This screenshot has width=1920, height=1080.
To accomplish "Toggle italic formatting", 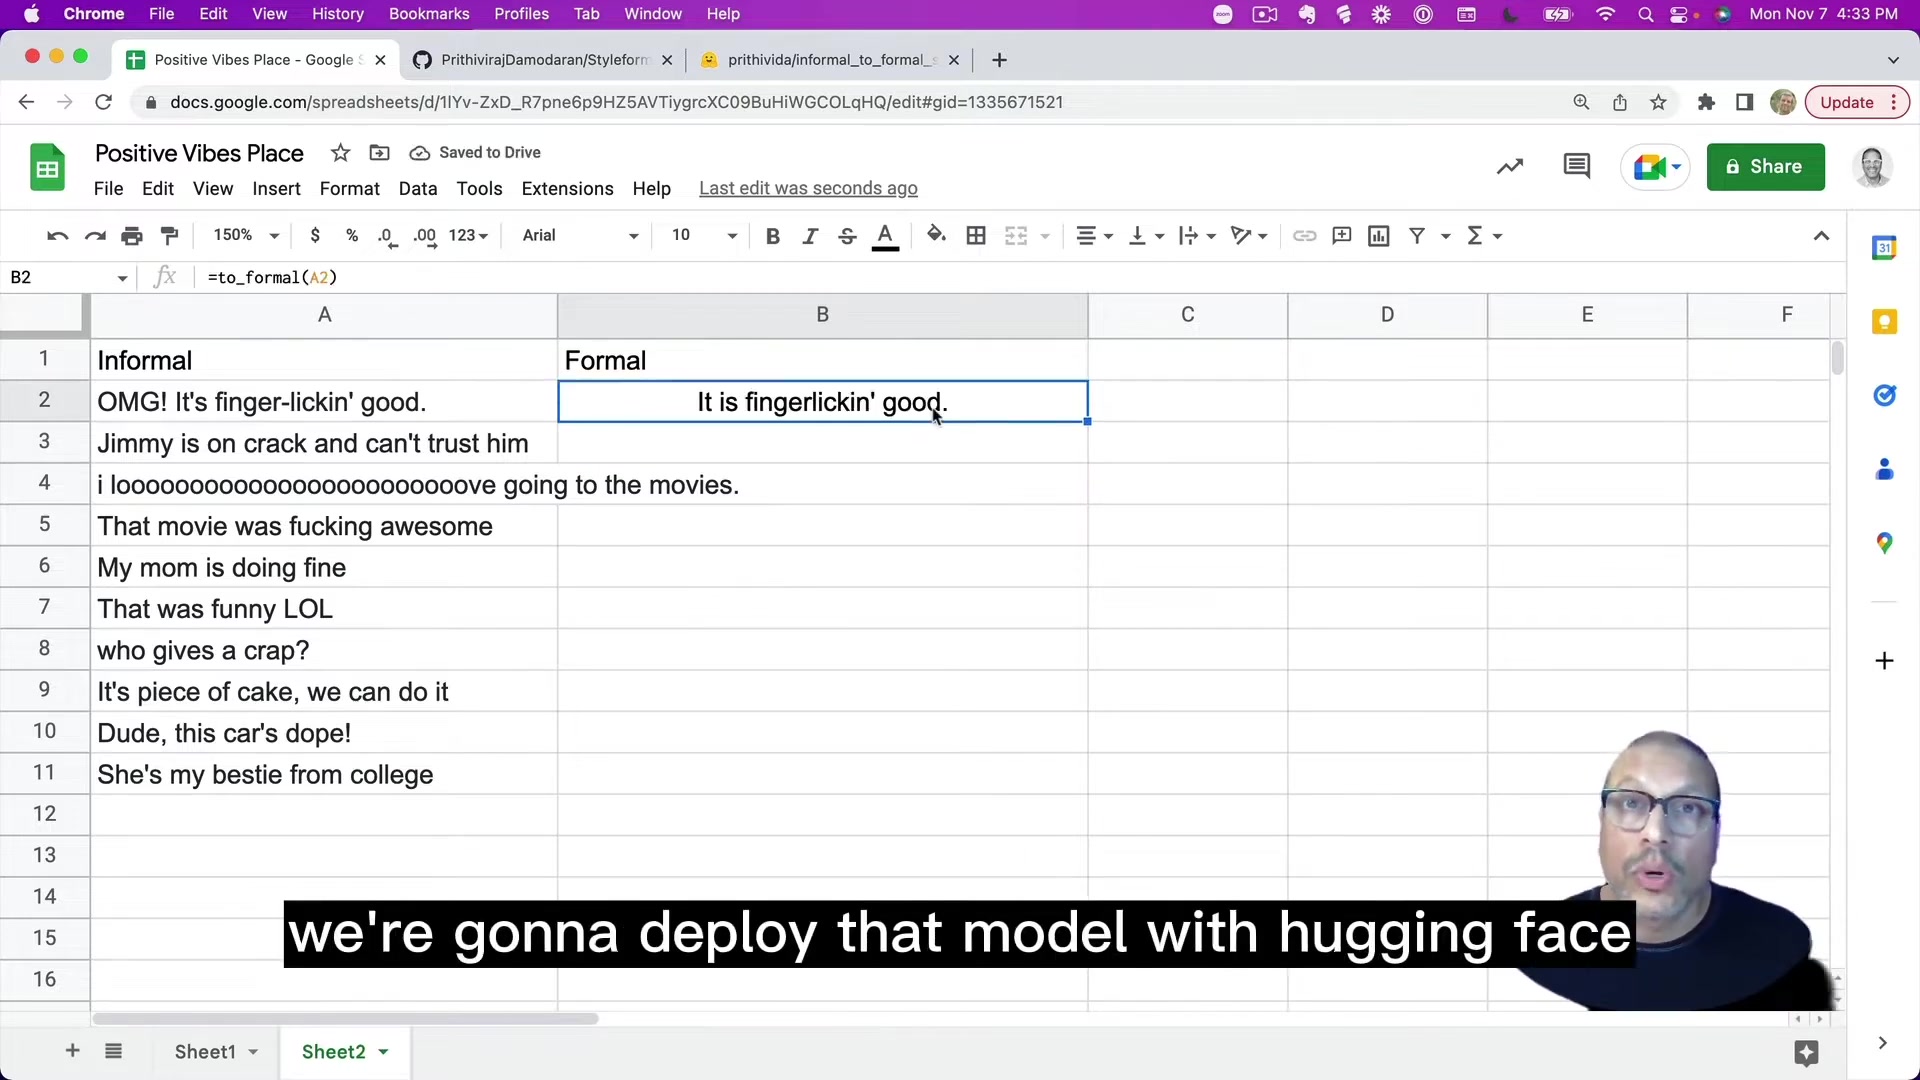I will 810,236.
